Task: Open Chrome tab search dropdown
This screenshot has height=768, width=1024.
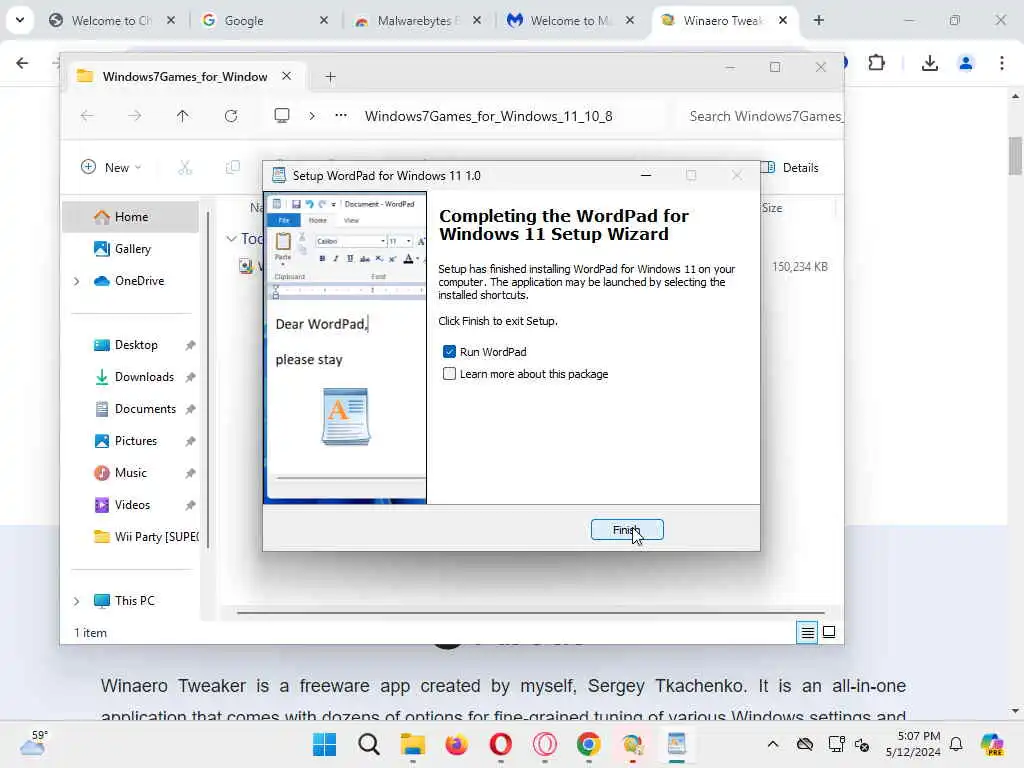Action: [20, 20]
